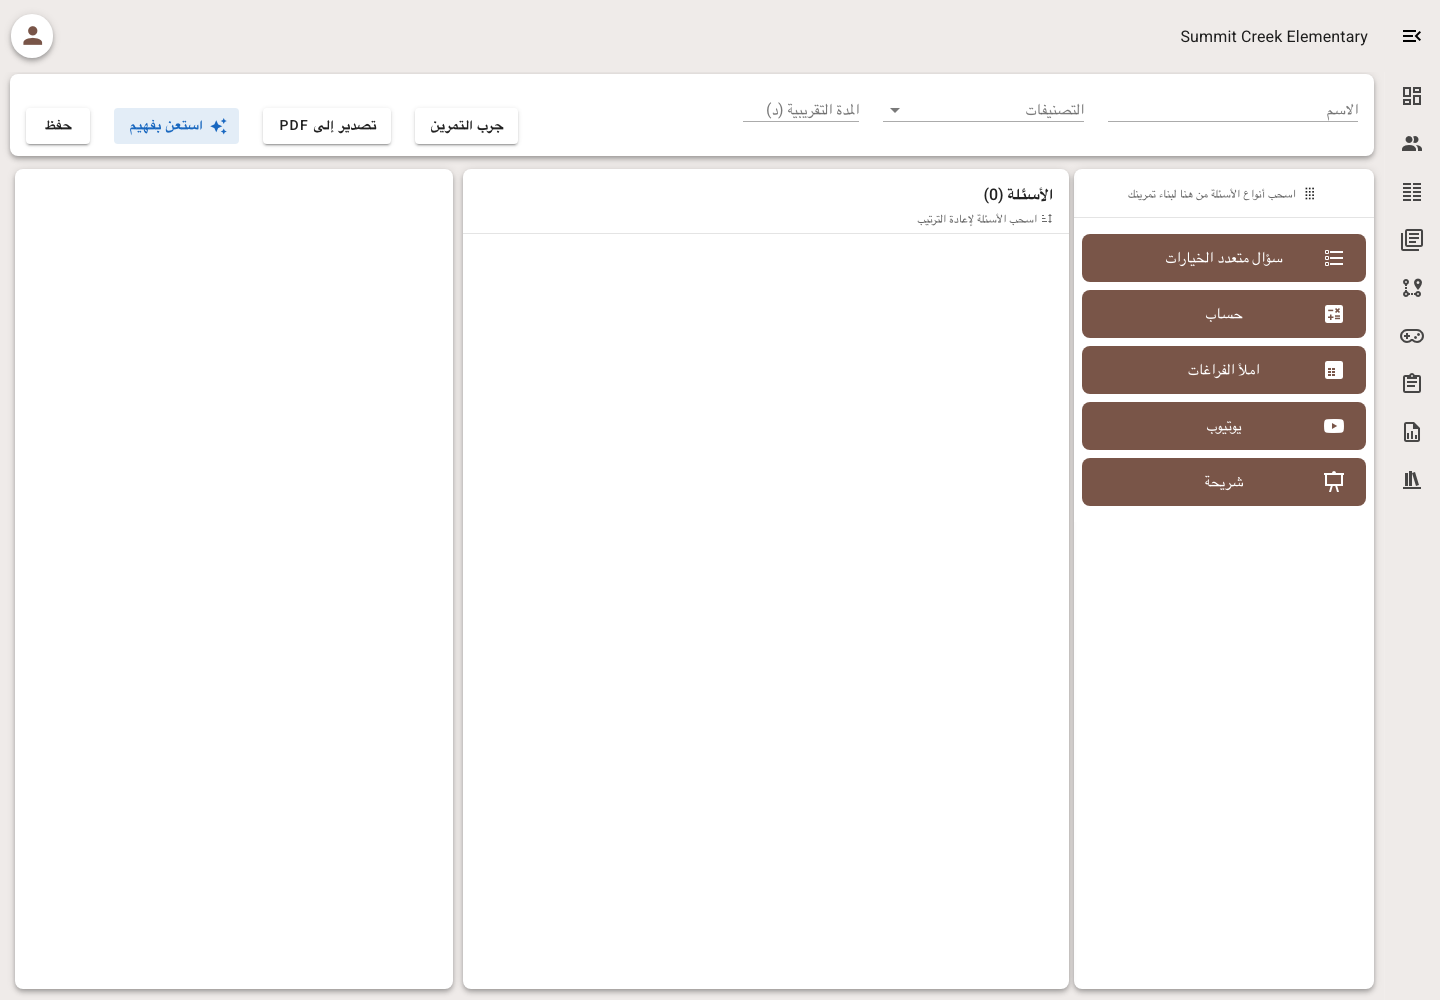Click the drag handle dots icon in question types header

(1310, 194)
